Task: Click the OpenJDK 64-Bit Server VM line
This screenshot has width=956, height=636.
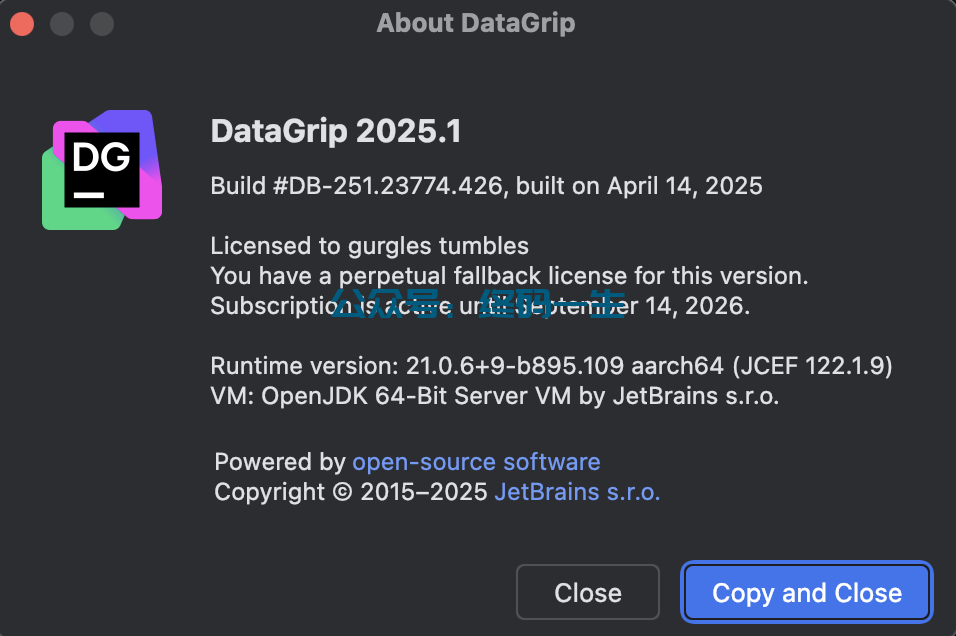Action: coord(494,396)
